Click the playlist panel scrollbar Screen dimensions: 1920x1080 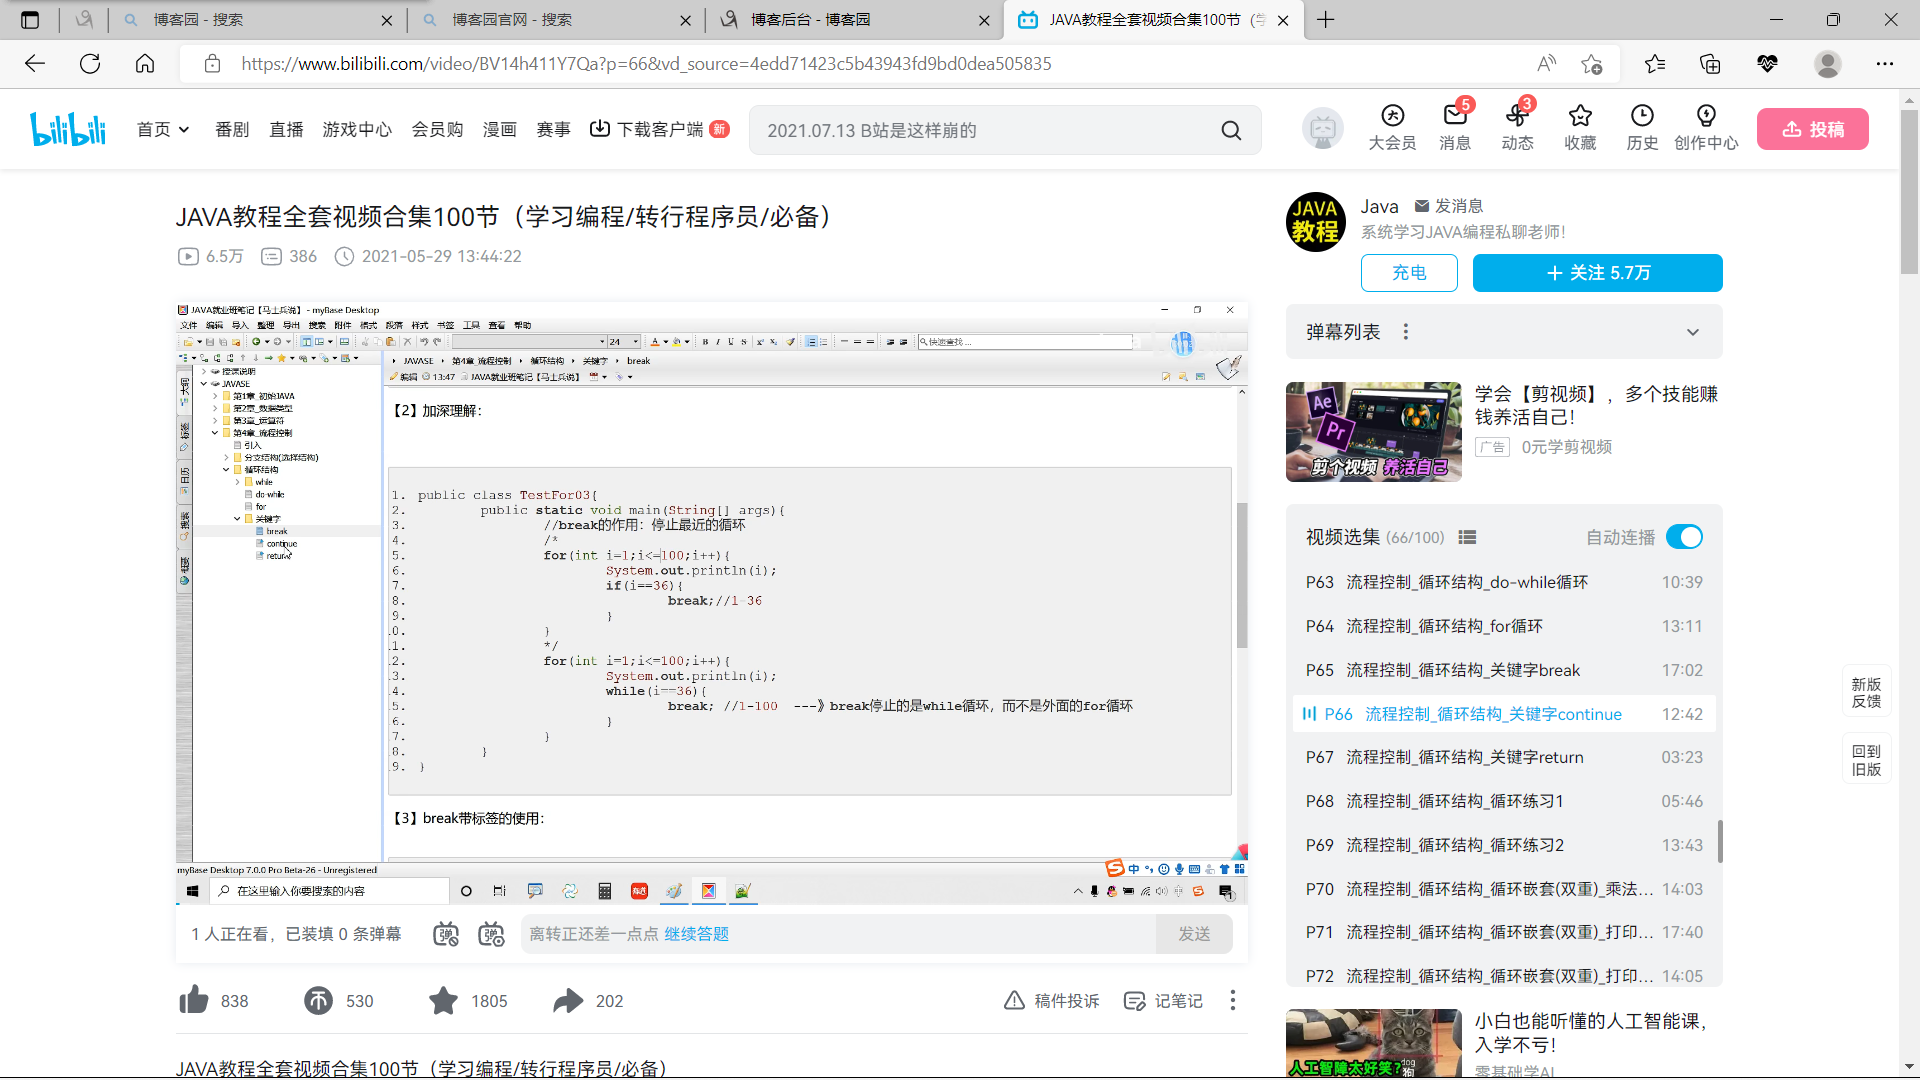point(1720,840)
